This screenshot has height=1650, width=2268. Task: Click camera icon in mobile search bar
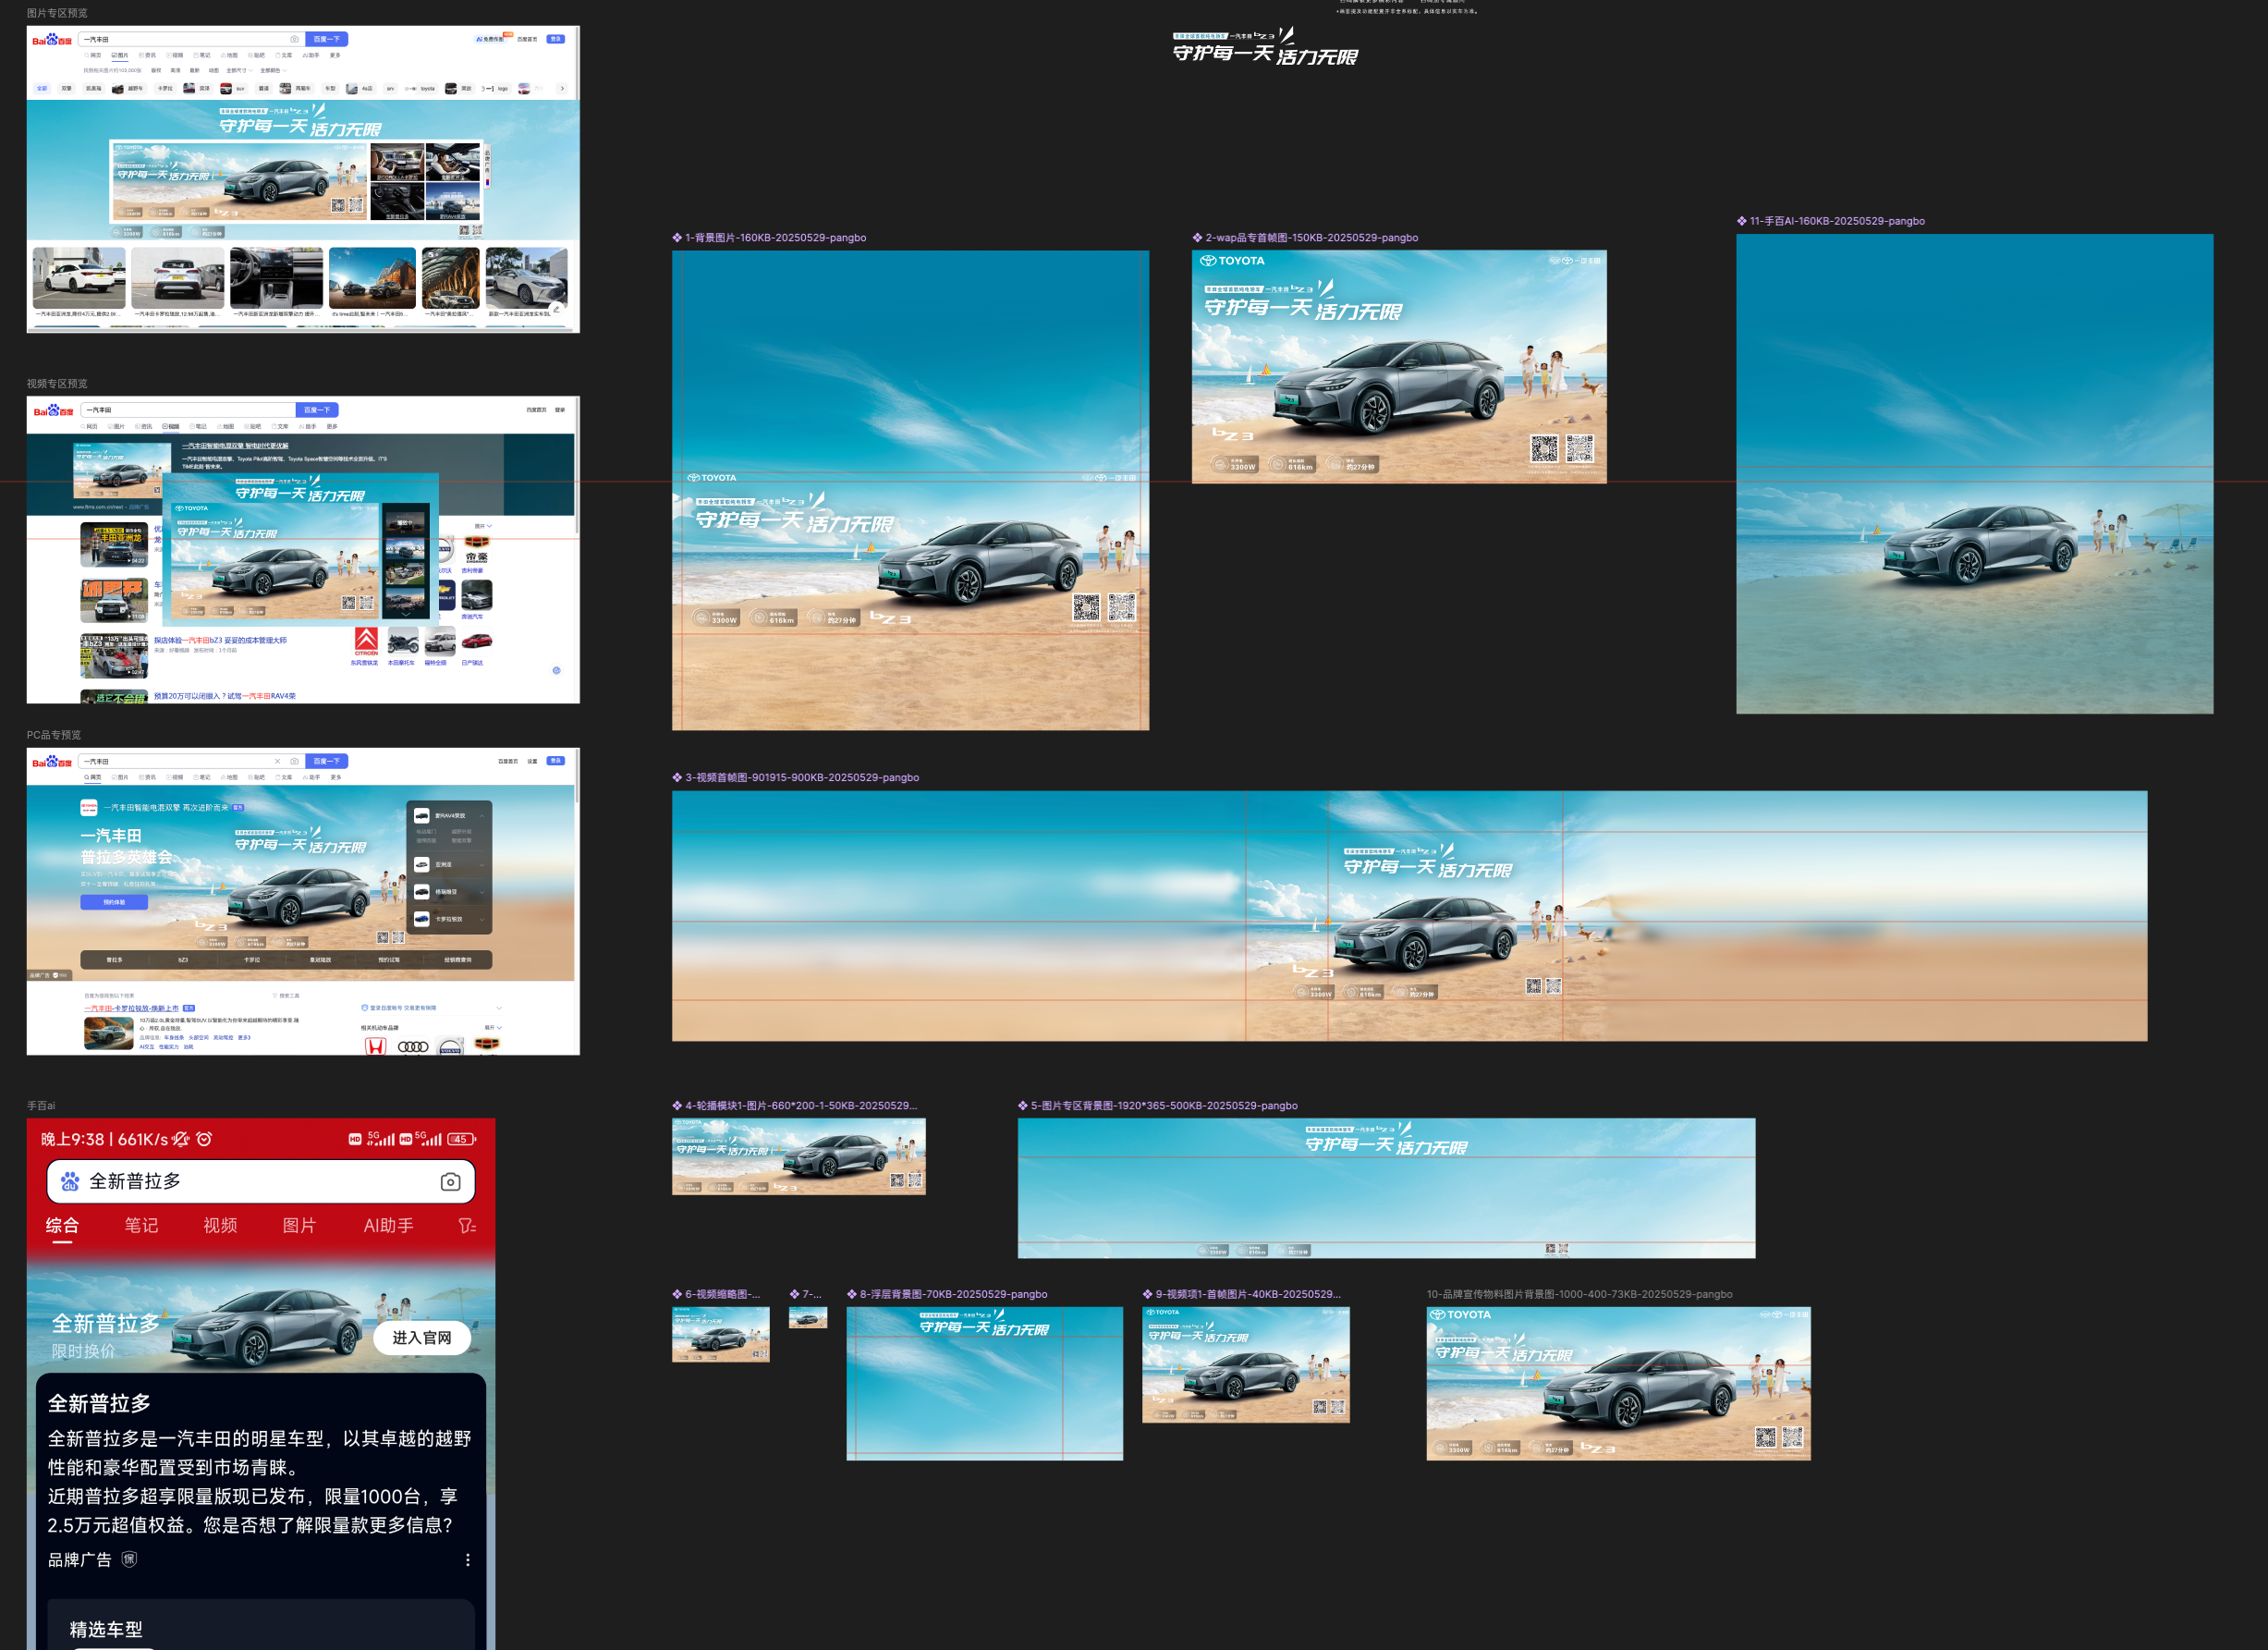tap(450, 1182)
